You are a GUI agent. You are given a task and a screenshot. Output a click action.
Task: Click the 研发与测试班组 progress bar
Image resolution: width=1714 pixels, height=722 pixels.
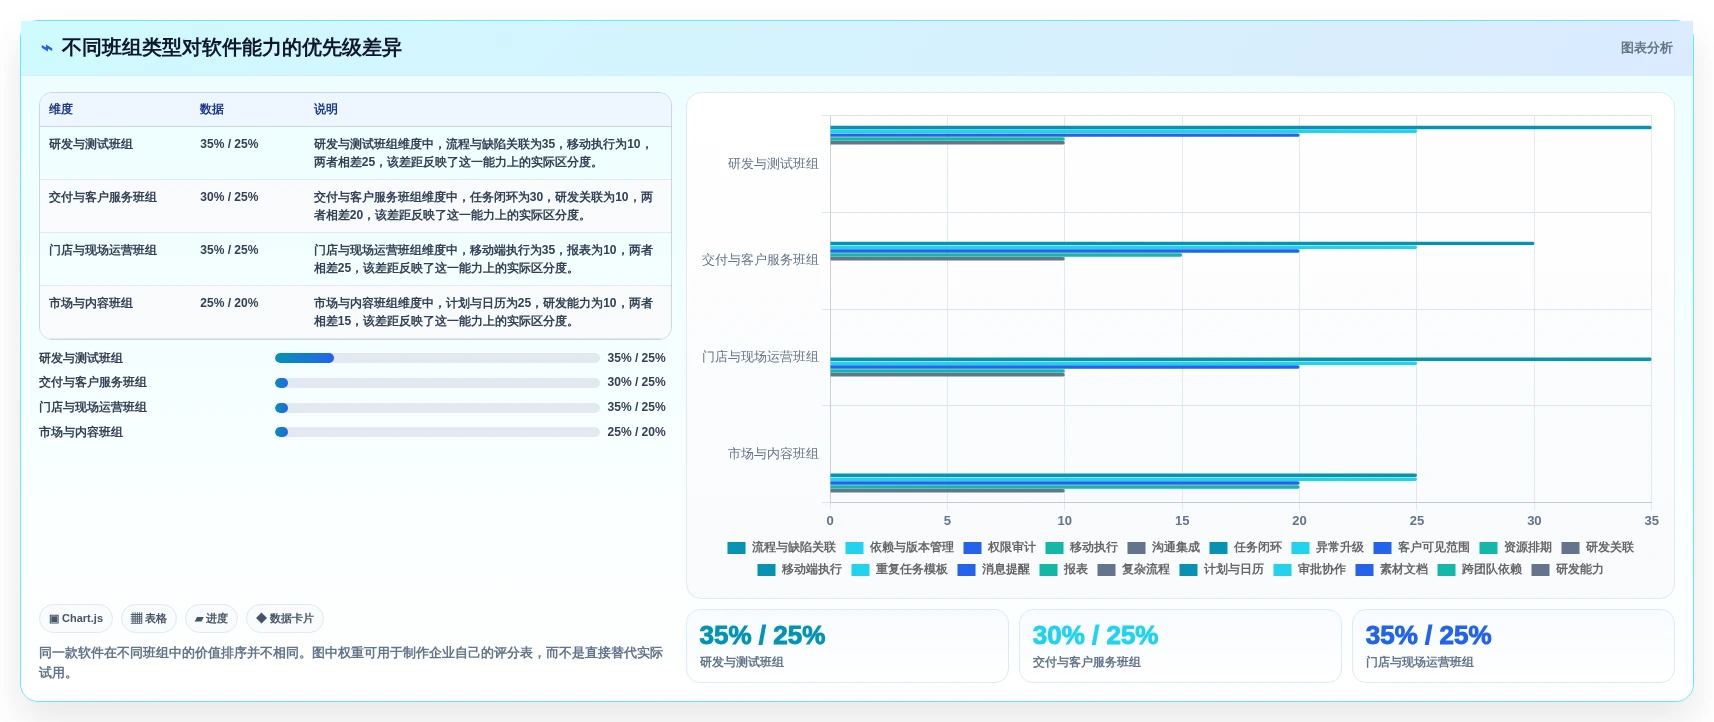[x=437, y=358]
